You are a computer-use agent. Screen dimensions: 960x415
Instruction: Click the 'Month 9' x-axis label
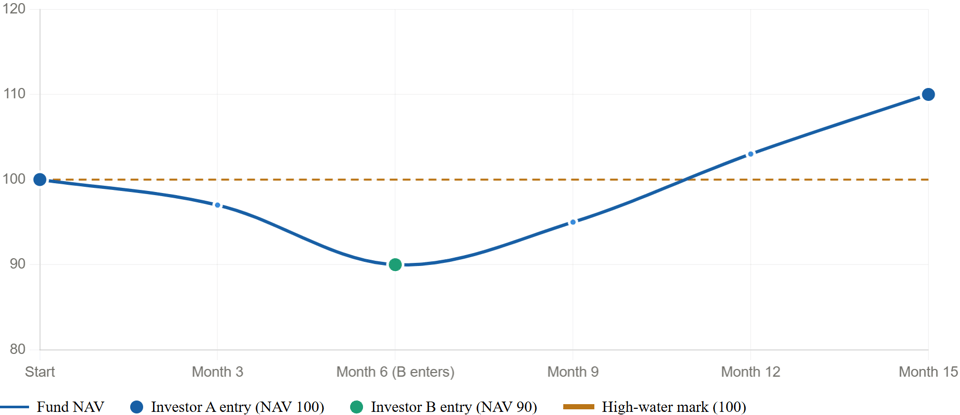coord(573,372)
